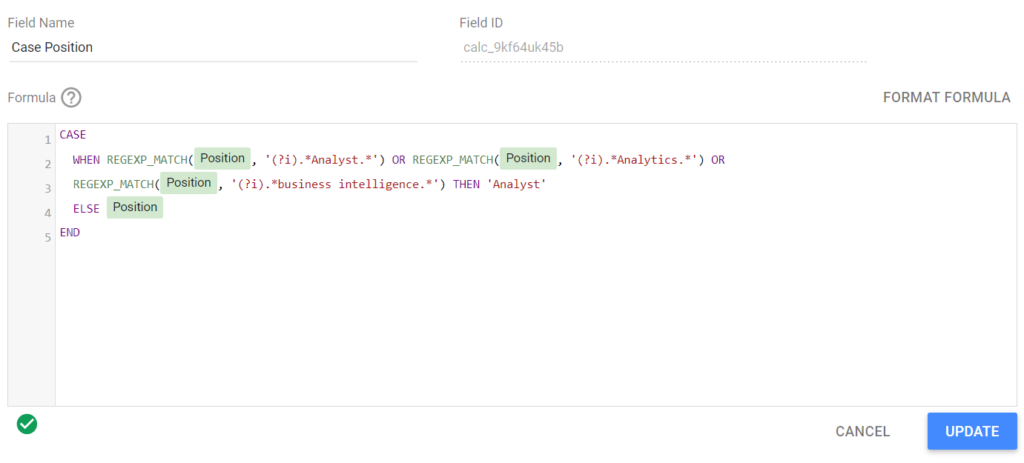Click the FORMAT FORMULA button
1024x463 pixels.
pos(946,98)
